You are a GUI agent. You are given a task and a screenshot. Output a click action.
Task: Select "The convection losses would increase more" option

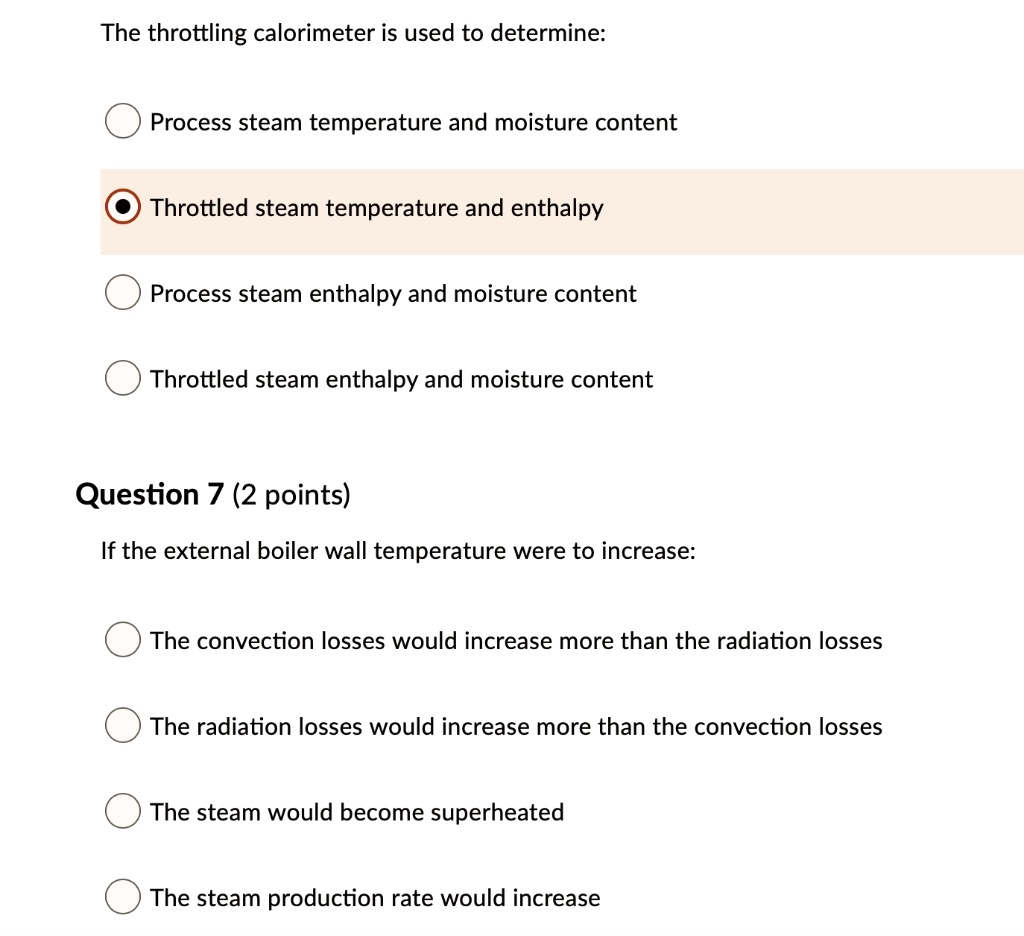[x=122, y=639]
